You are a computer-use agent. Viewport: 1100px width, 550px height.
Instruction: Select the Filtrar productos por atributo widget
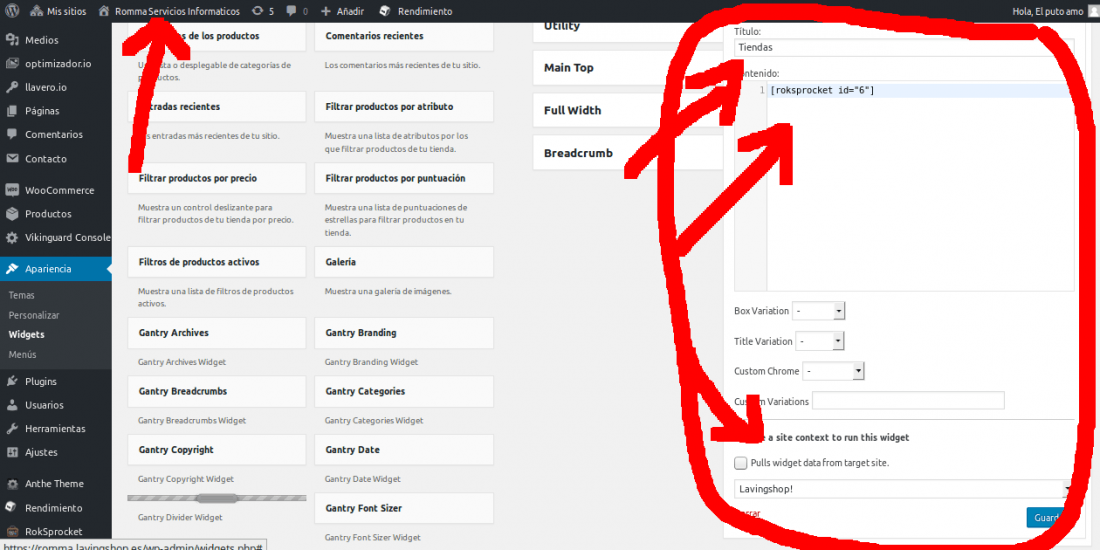(x=404, y=107)
